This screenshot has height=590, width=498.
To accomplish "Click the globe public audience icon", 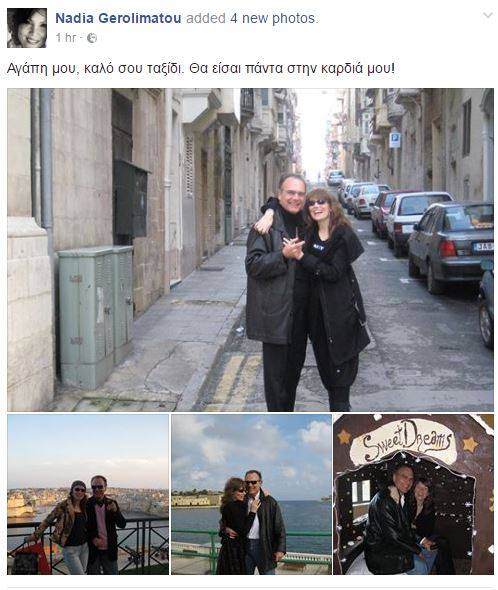I will [92, 38].
